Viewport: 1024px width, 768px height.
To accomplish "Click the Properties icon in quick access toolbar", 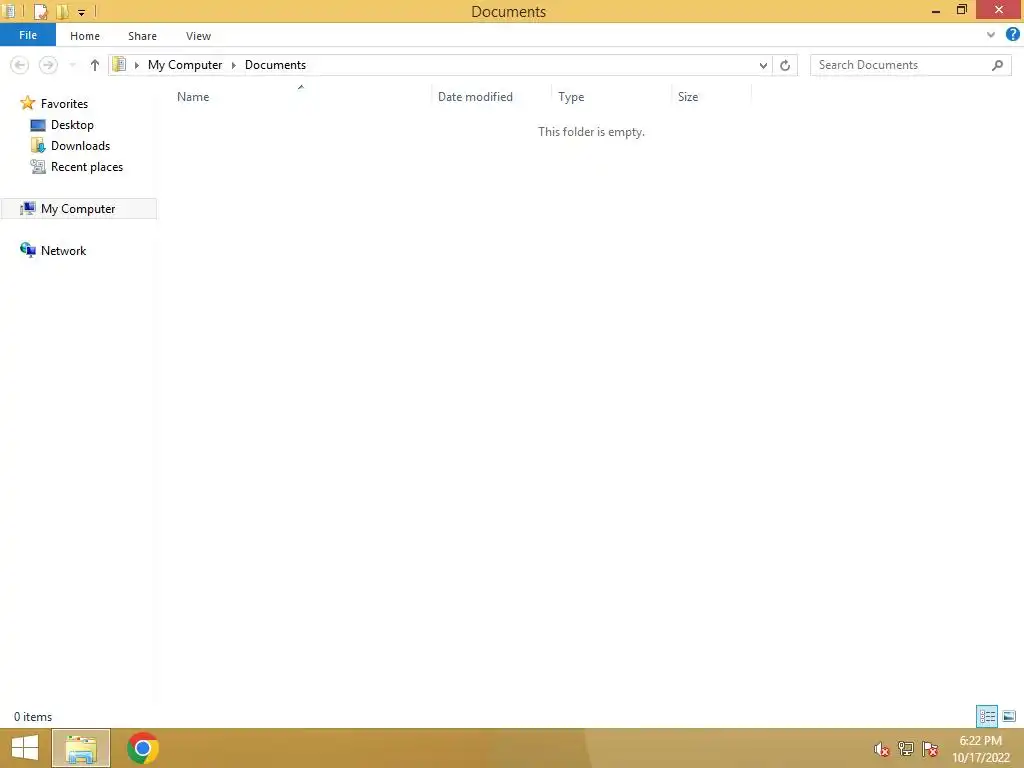I will click(x=40, y=11).
